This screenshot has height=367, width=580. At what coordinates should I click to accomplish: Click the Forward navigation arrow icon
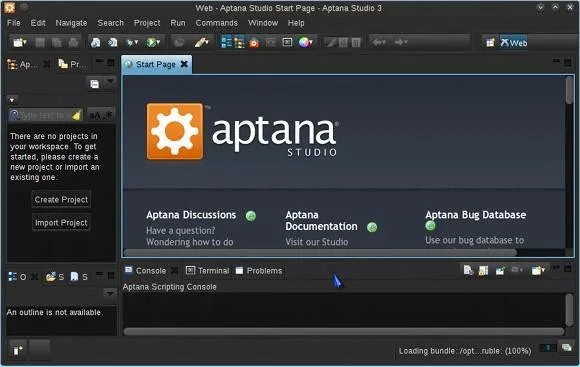click(x=399, y=43)
